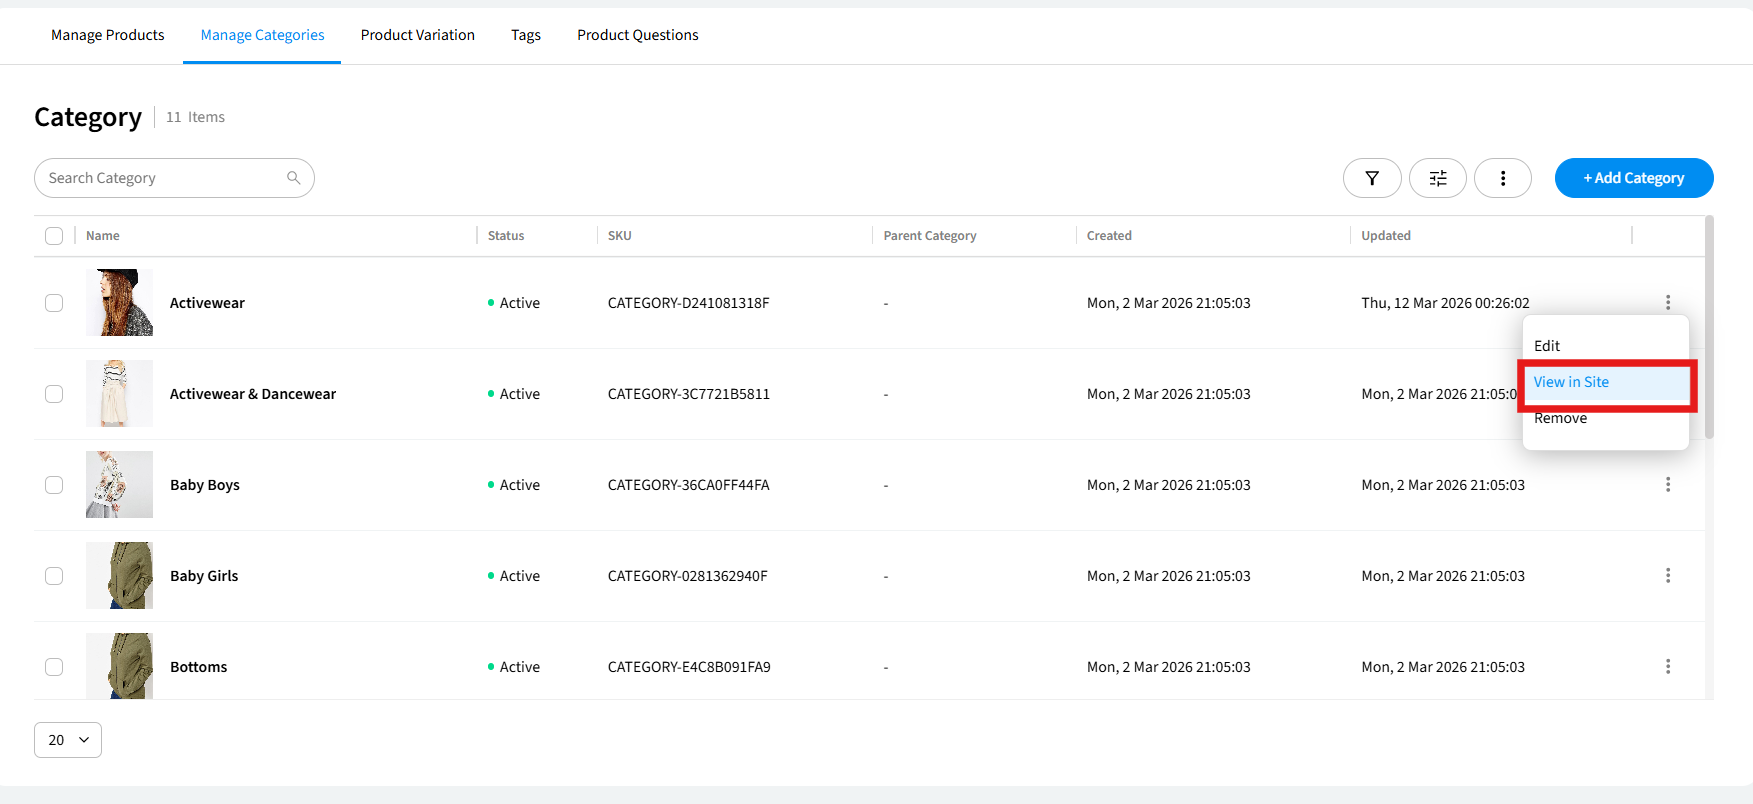Check the Activewear row checkbox
This screenshot has width=1753, height=804.
click(x=54, y=303)
